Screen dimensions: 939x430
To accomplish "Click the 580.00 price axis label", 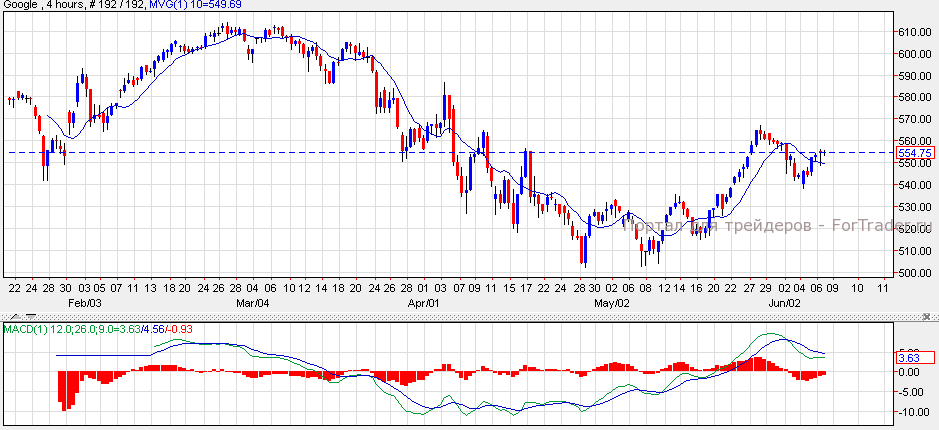I will pyautogui.click(x=914, y=97).
